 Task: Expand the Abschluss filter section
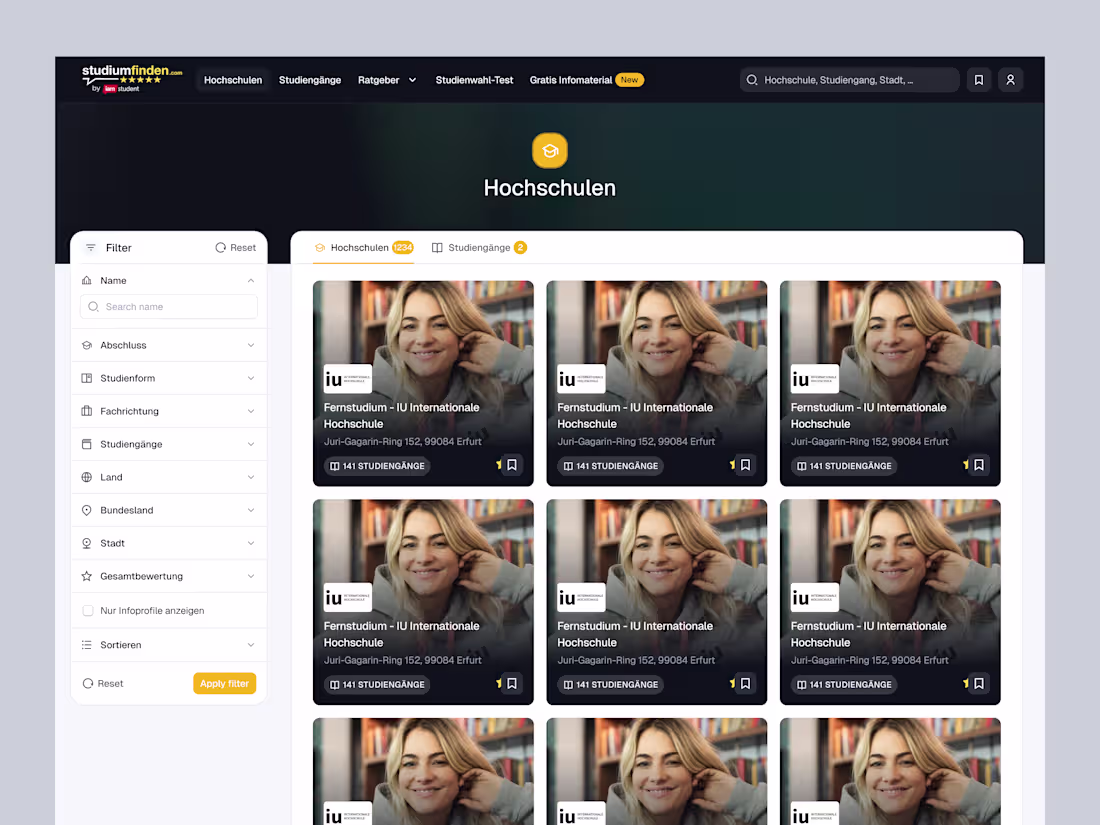point(168,344)
